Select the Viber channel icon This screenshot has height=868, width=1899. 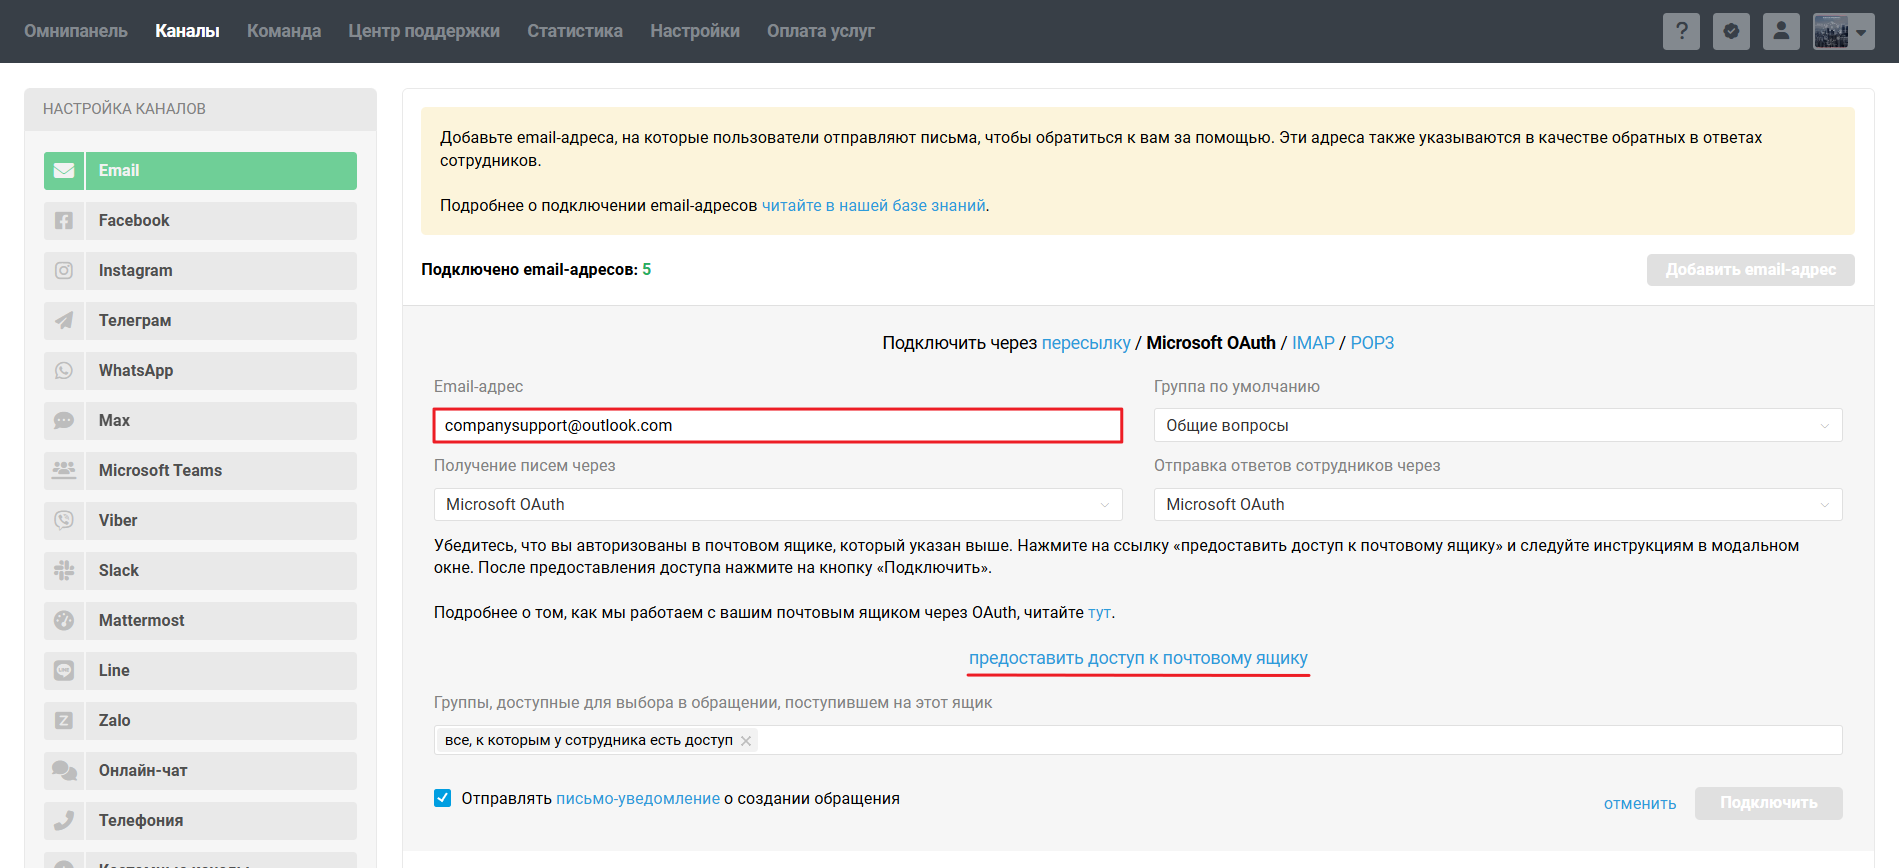coord(64,521)
